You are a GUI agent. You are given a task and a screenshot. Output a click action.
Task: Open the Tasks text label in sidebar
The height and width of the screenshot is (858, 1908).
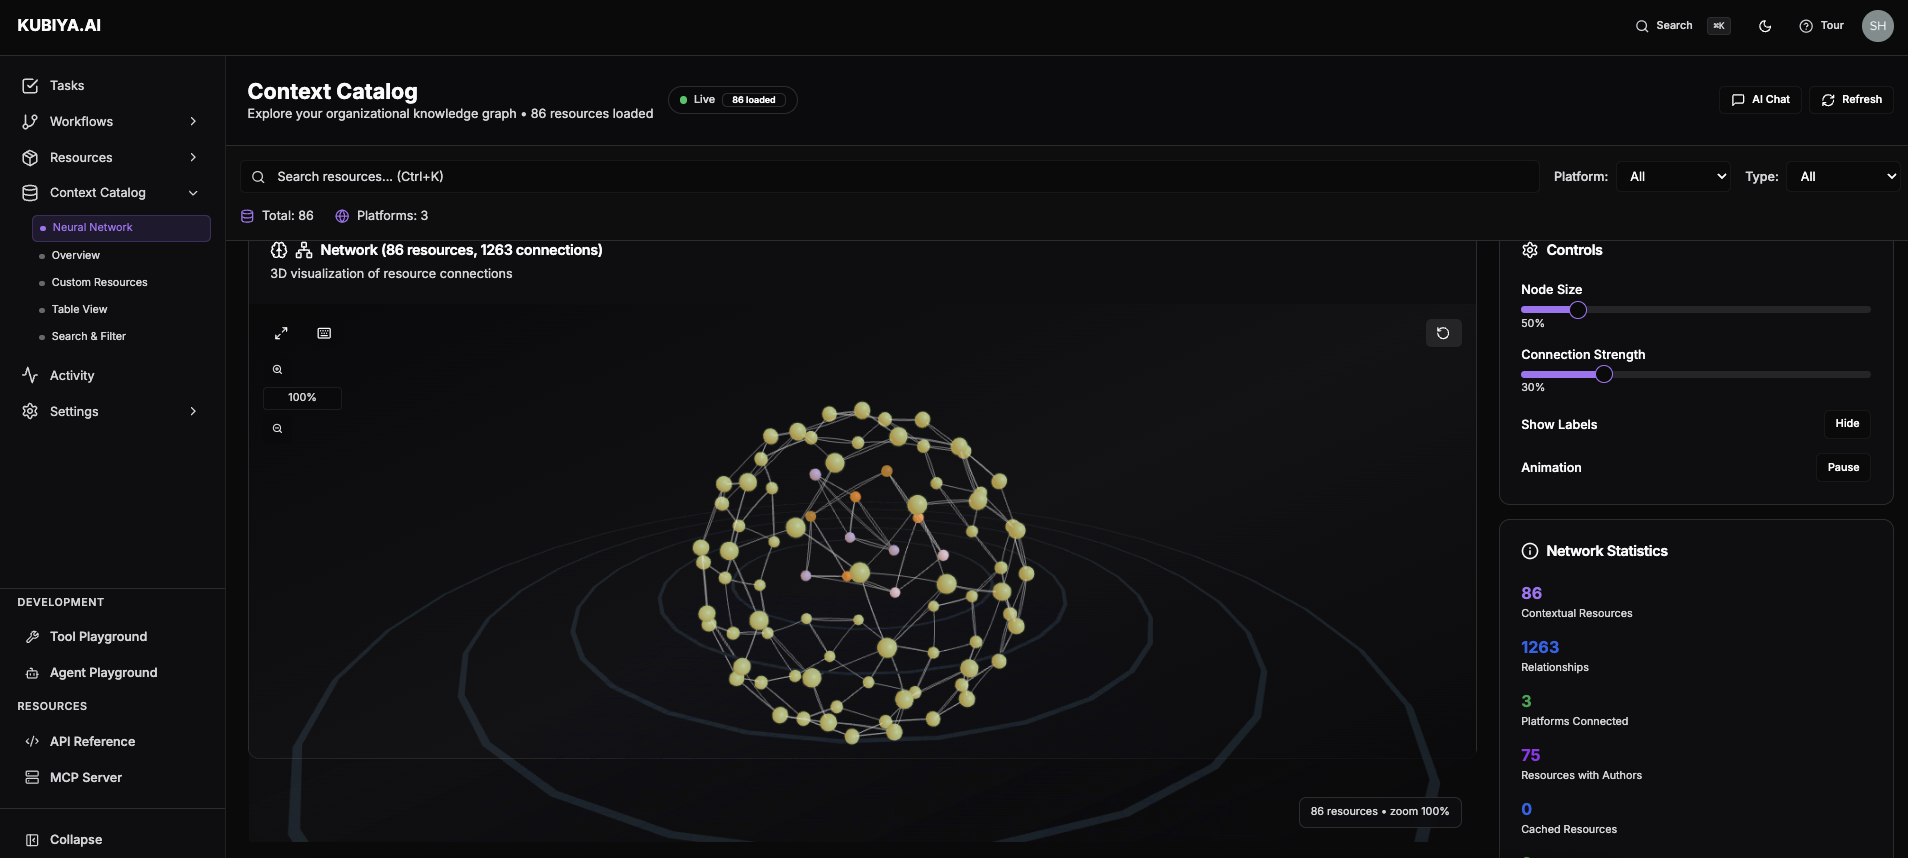click(67, 86)
